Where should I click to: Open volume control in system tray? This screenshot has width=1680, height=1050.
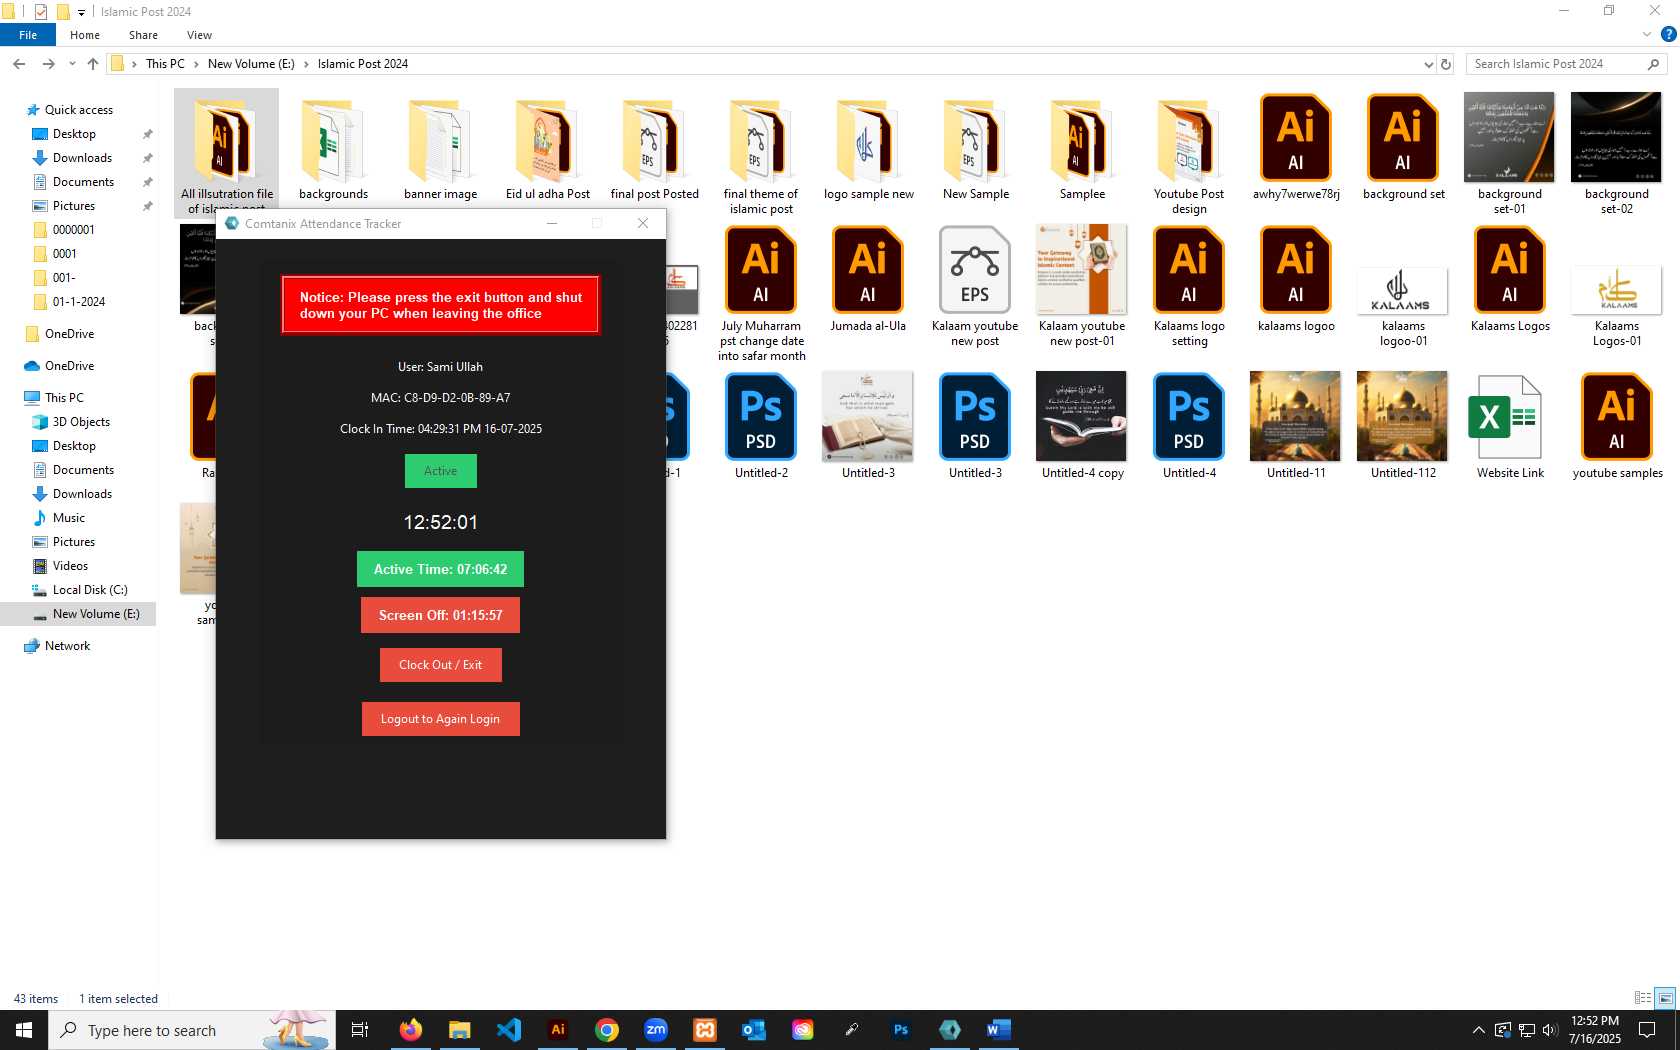click(x=1550, y=1030)
